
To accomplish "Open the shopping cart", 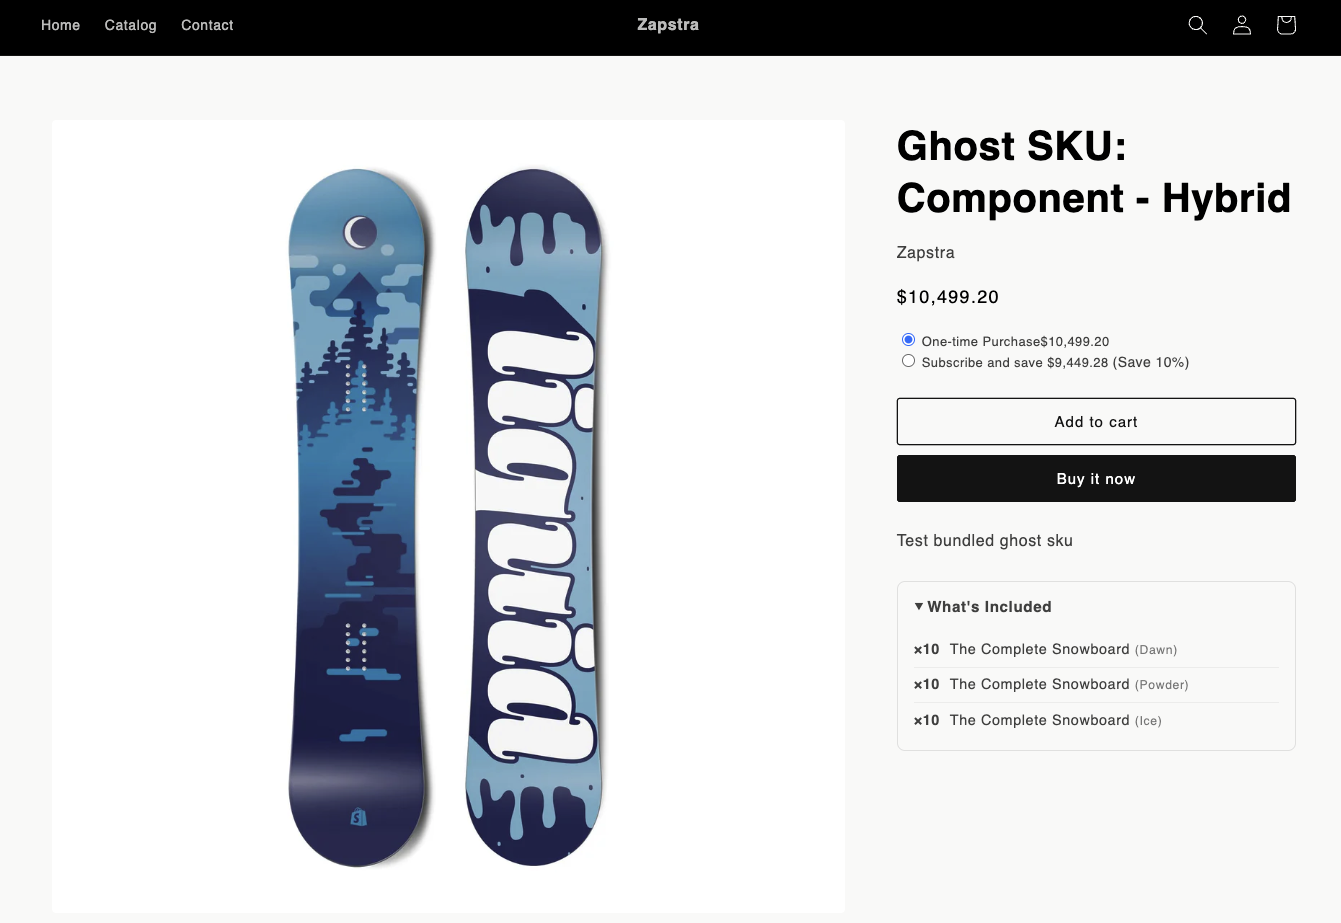I will (1285, 25).
